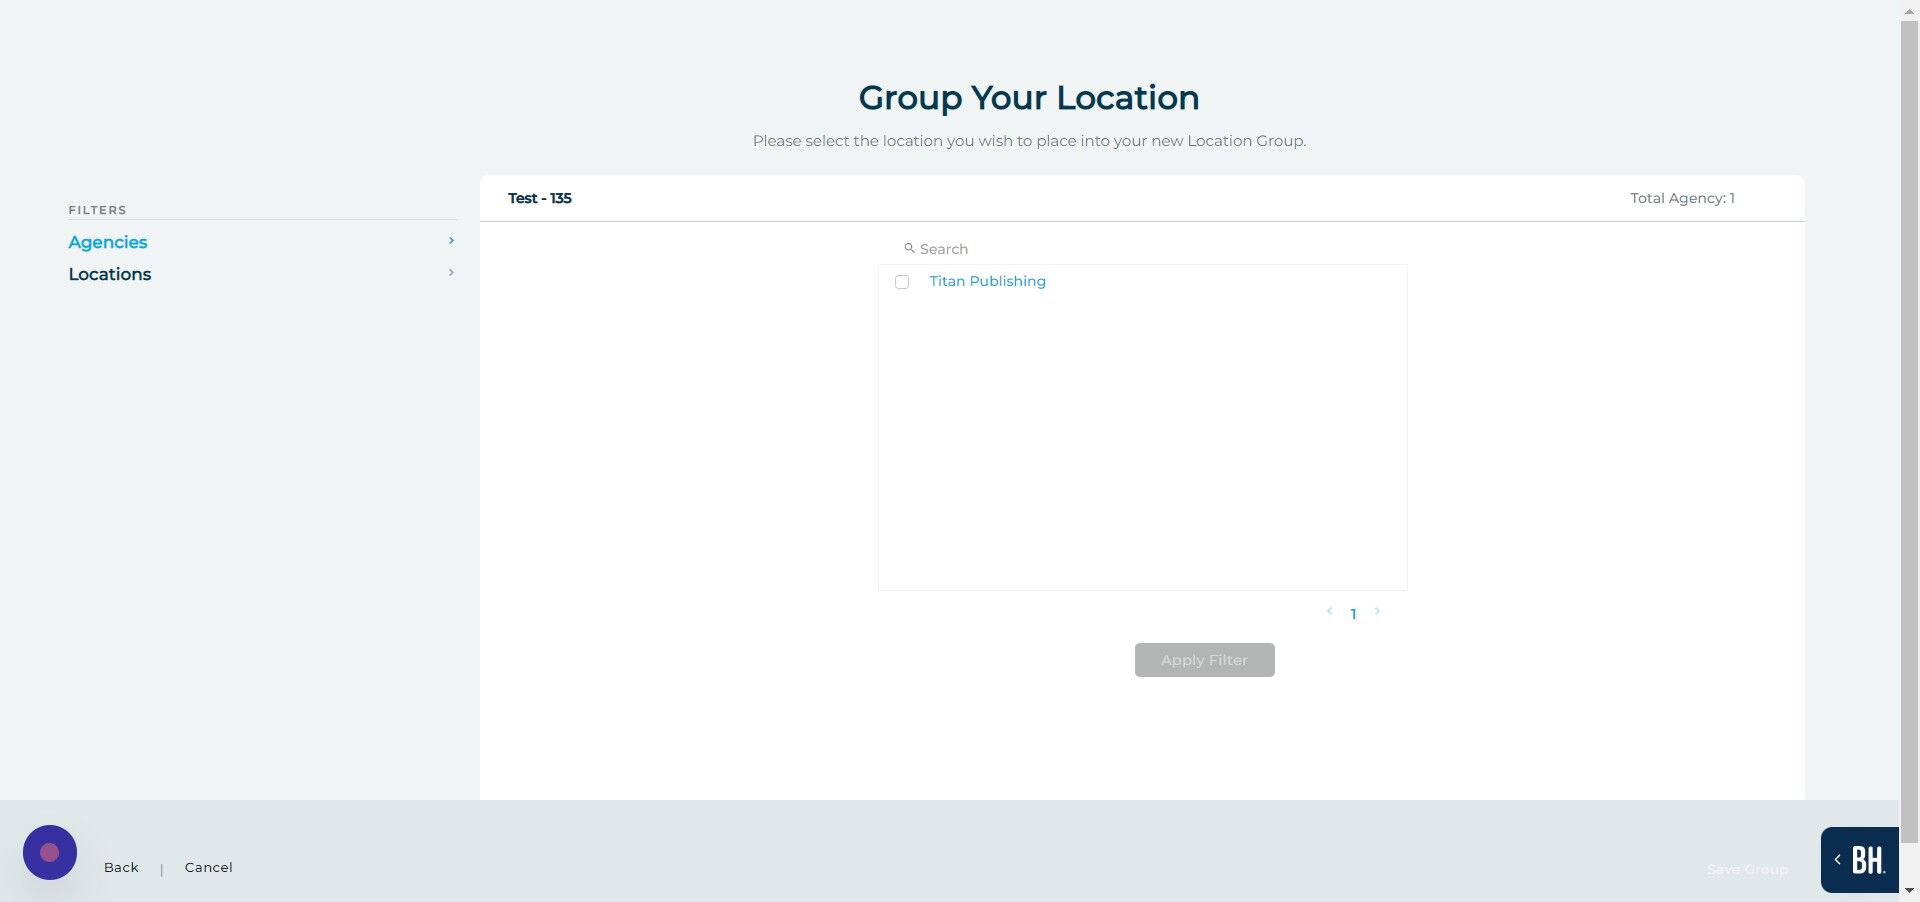
Task: Focus the agency Search field
Action: [1142, 249]
